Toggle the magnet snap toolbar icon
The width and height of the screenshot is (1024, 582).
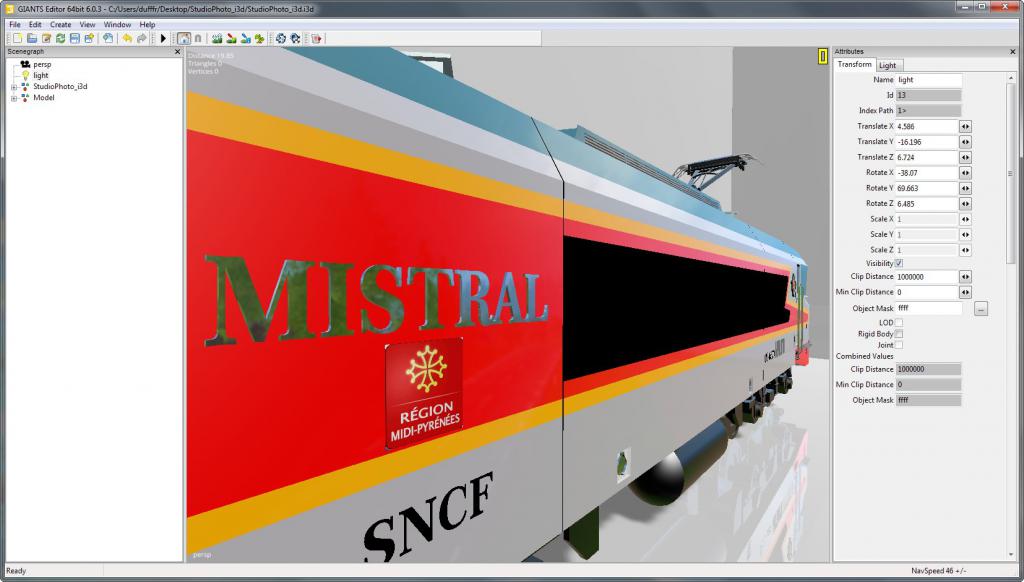pos(198,39)
